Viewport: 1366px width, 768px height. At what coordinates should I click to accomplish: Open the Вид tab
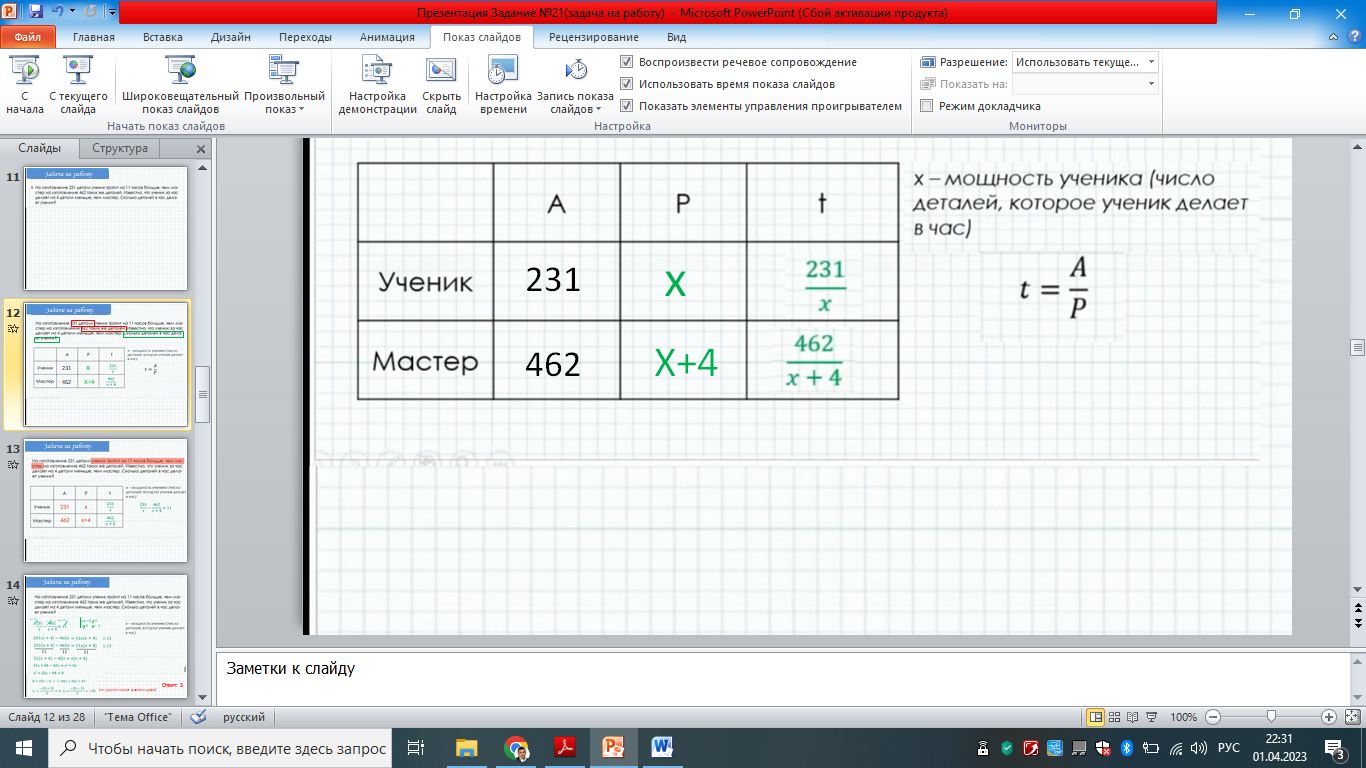(x=677, y=37)
